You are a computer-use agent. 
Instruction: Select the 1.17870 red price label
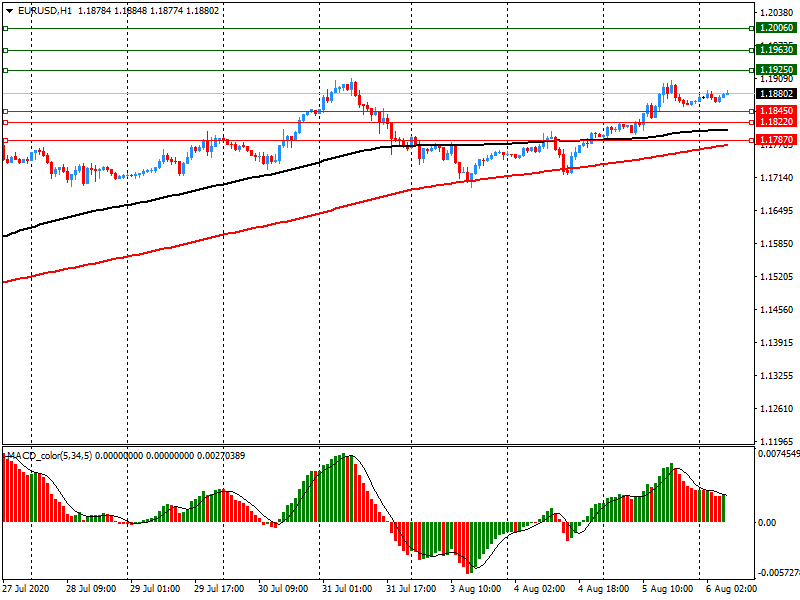[x=776, y=140]
